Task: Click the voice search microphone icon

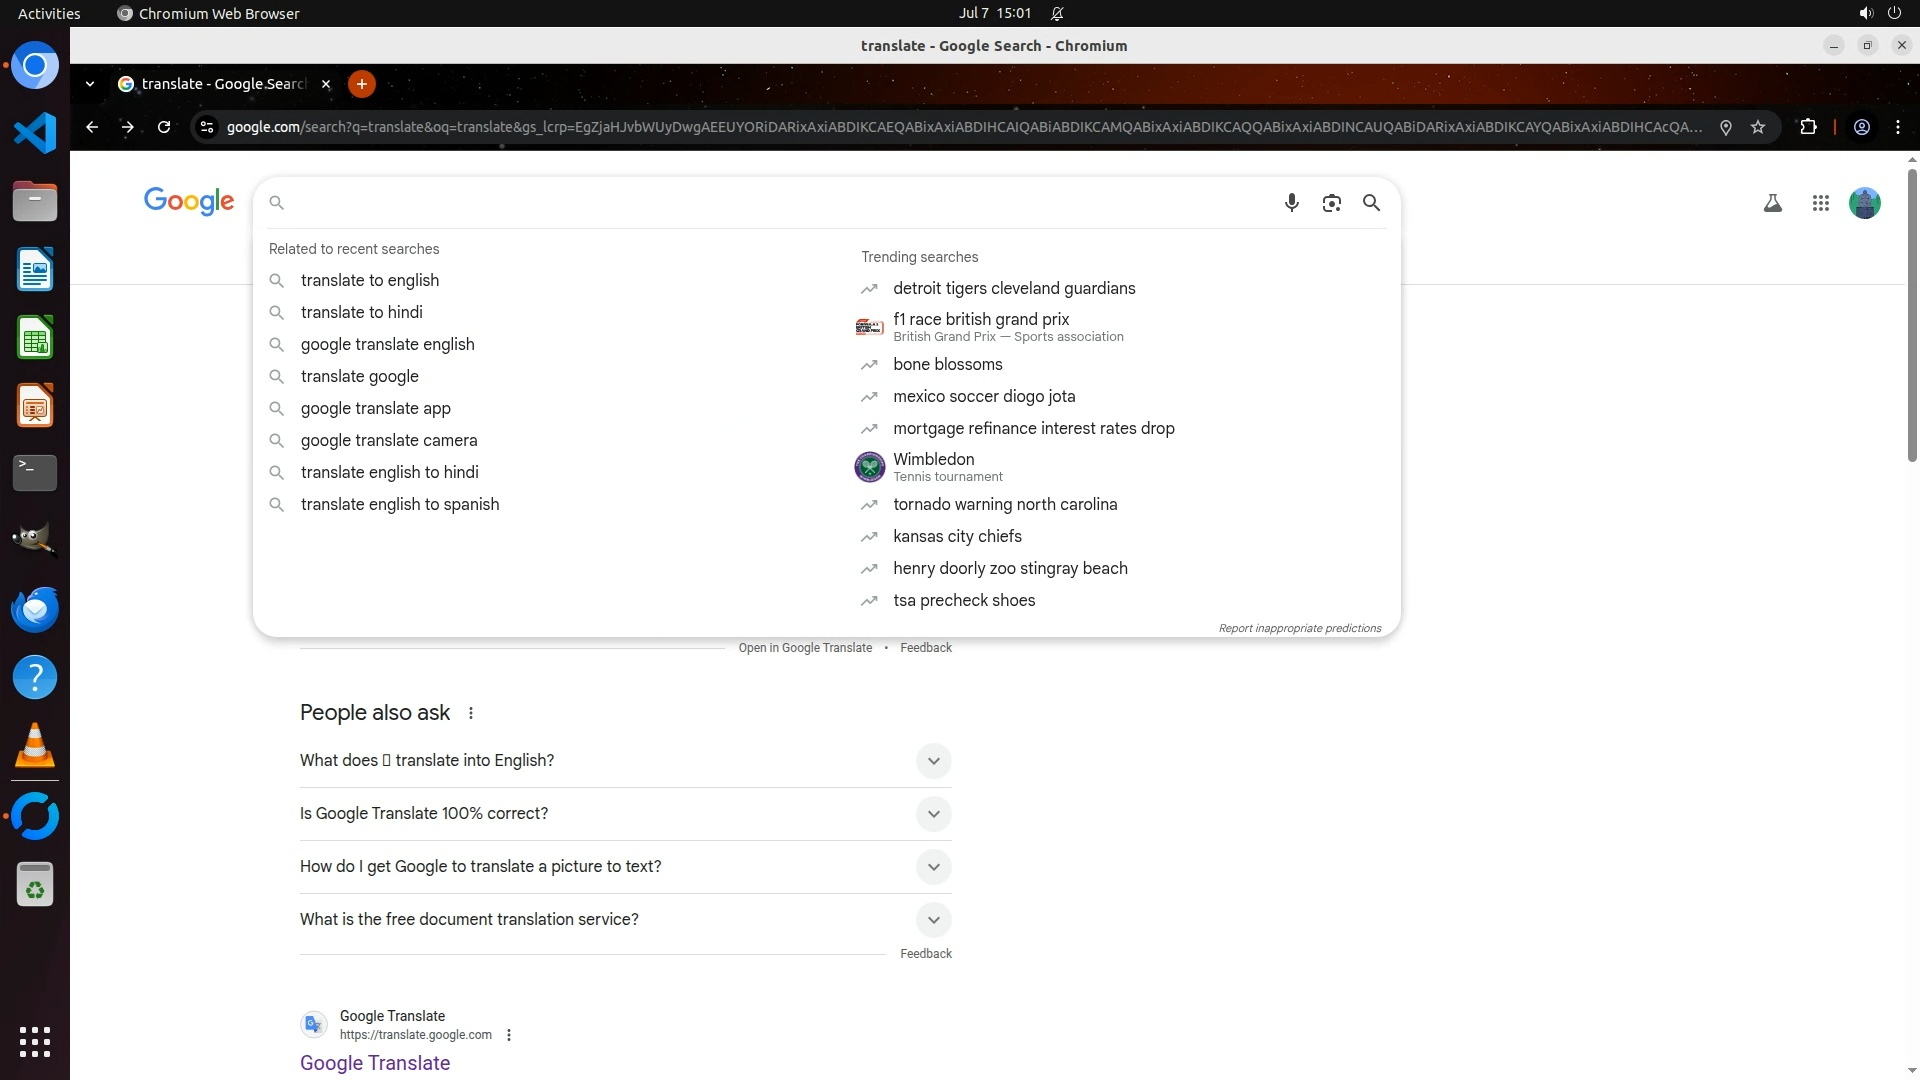Action: [x=1291, y=203]
